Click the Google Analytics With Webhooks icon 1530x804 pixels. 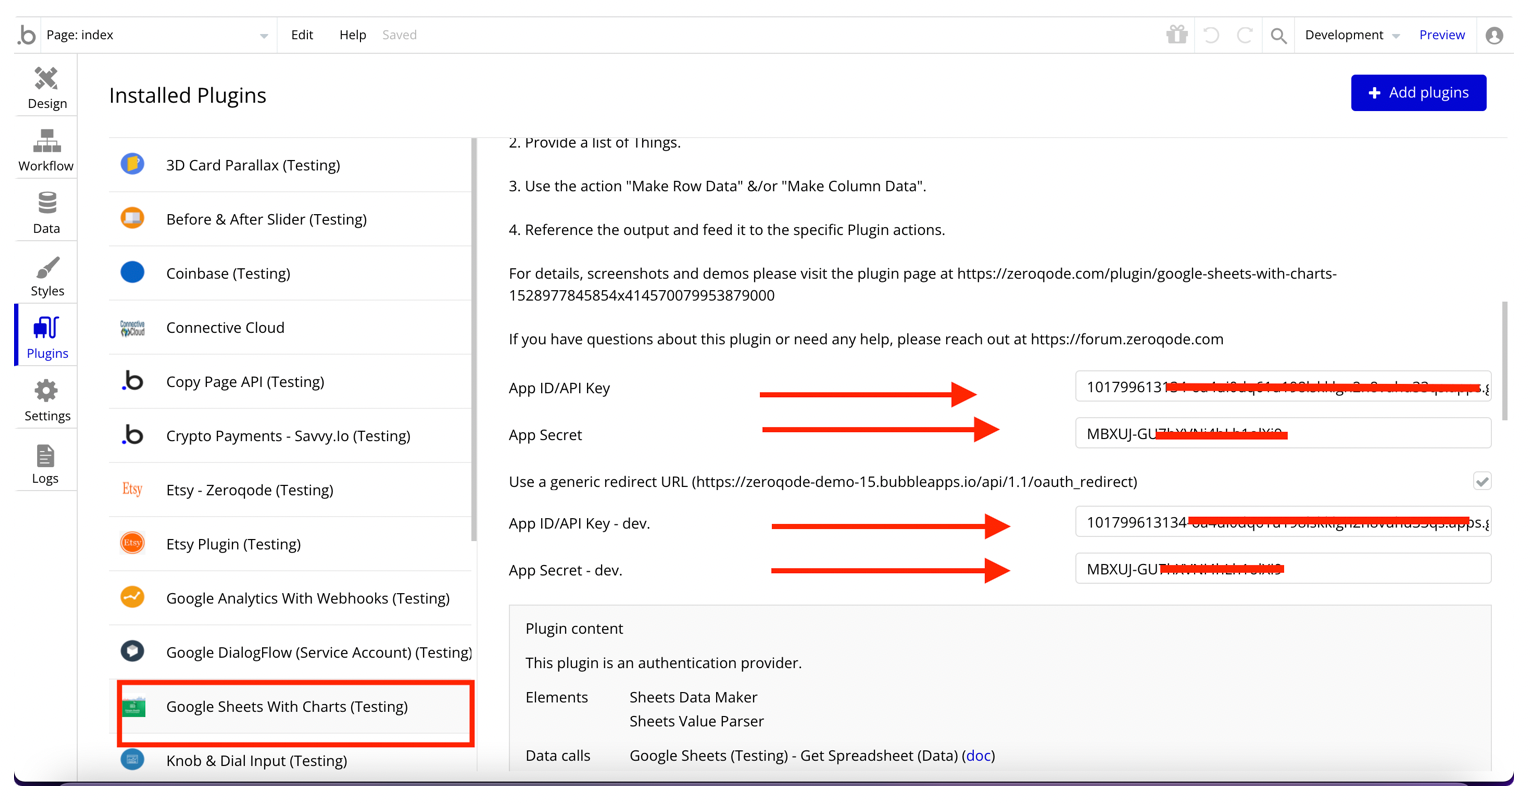pos(132,597)
